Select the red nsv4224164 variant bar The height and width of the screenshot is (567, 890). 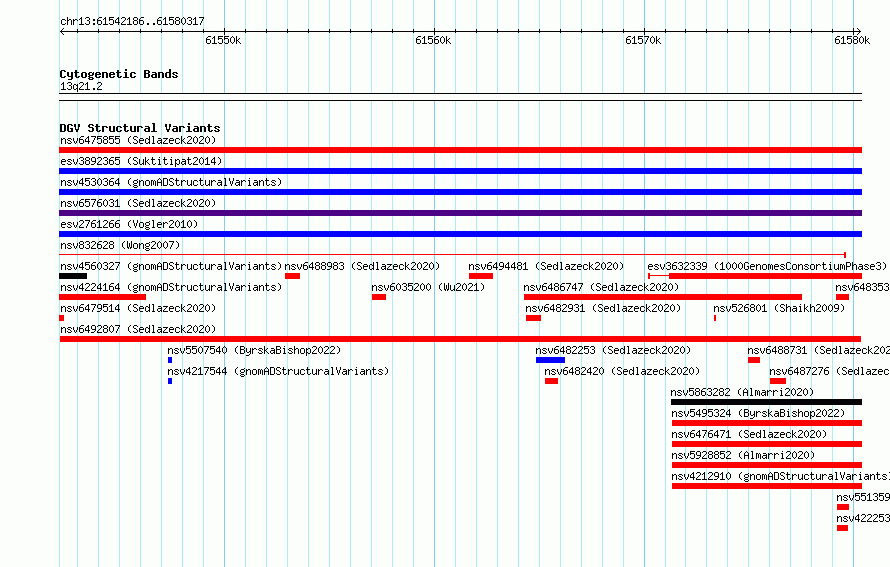(x=102, y=297)
